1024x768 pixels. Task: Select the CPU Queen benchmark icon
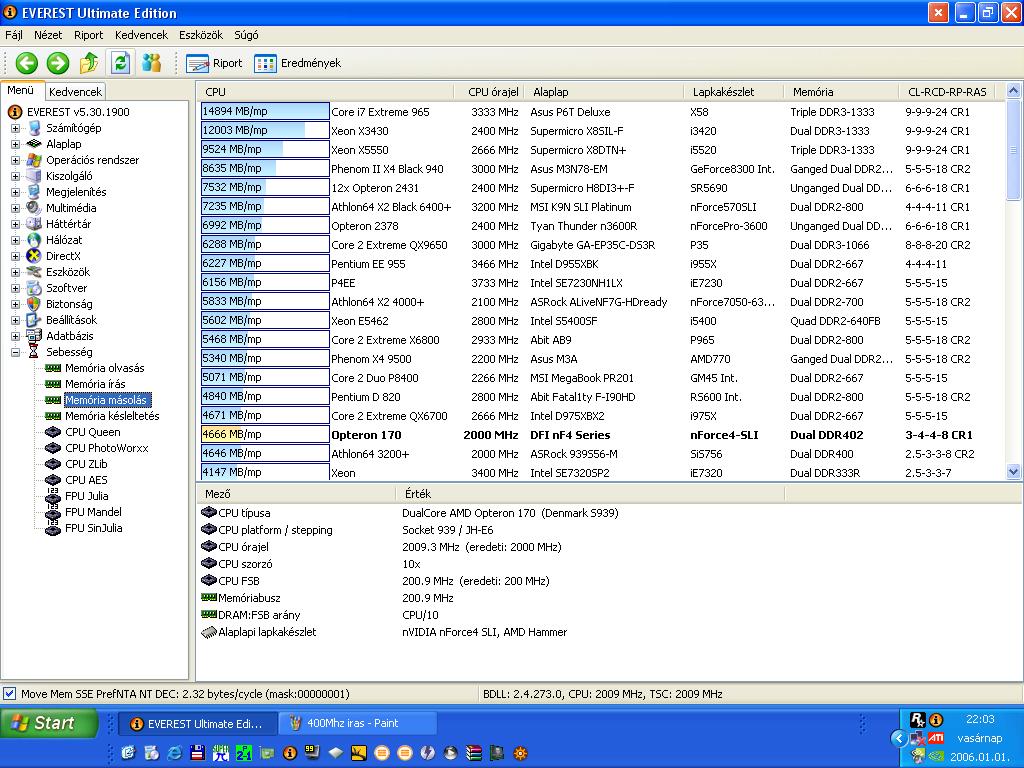click(x=53, y=432)
